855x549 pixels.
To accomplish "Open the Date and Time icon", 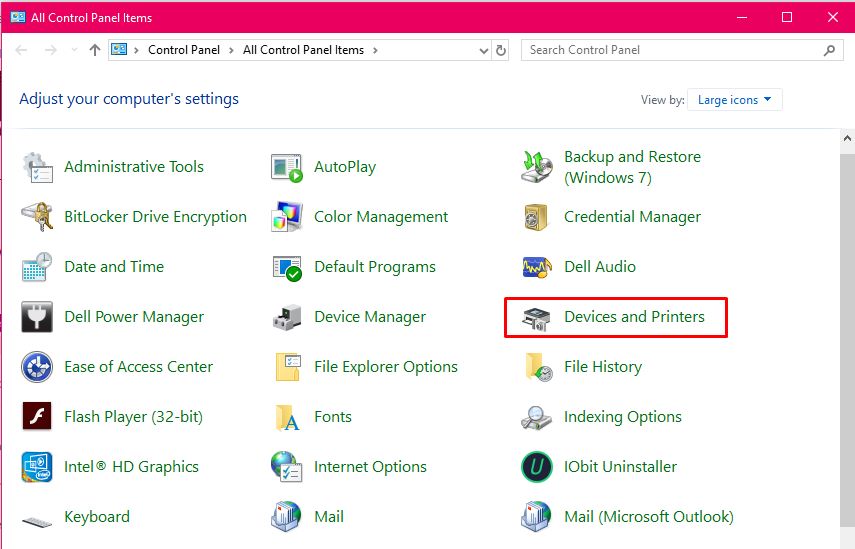I will click(x=37, y=267).
